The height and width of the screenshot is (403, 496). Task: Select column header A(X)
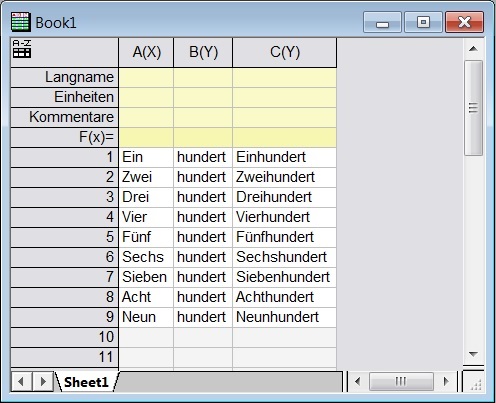(146, 52)
